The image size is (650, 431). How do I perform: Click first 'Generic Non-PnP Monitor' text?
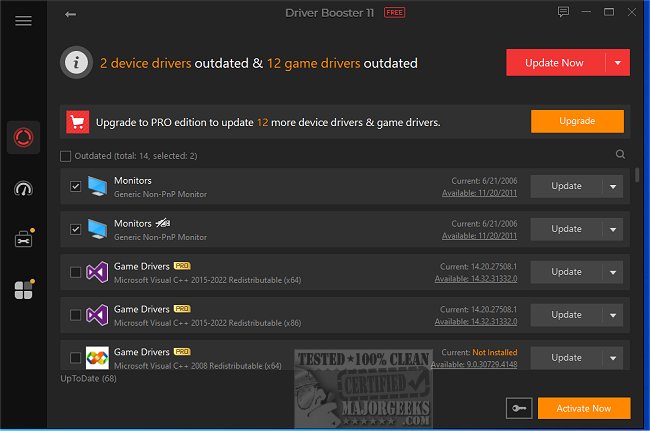pos(160,194)
